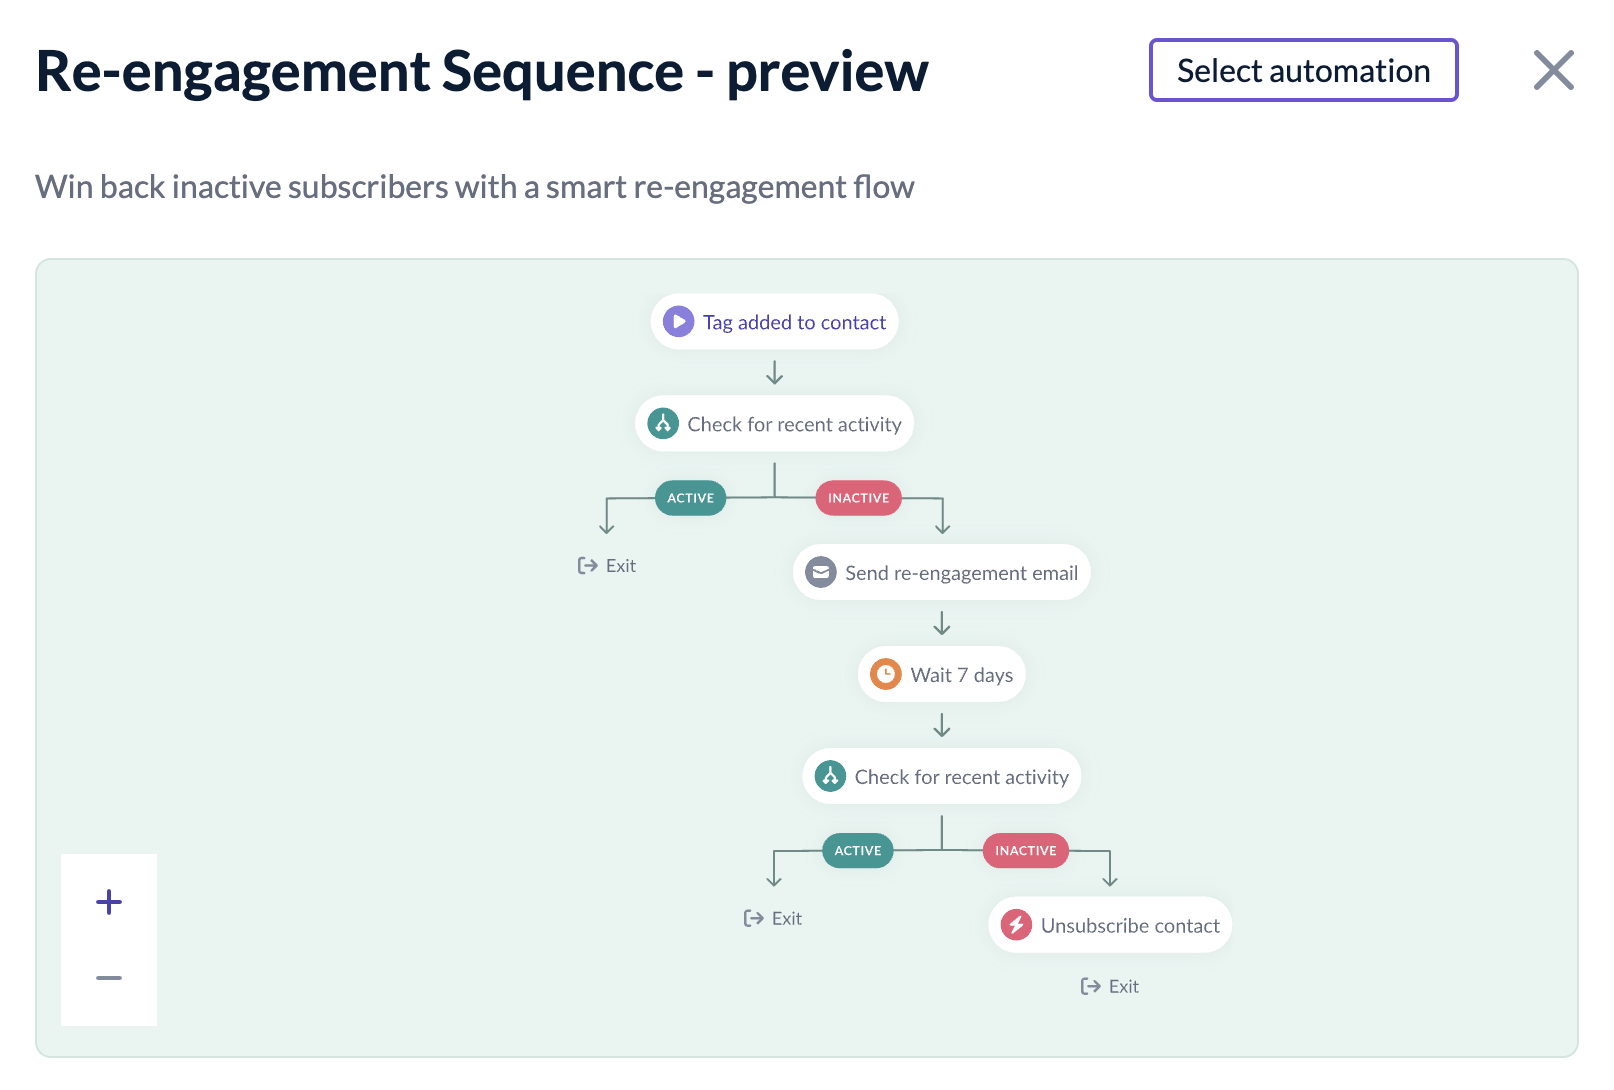
Task: Select the Unsubscribe contact step
Action: click(1130, 926)
